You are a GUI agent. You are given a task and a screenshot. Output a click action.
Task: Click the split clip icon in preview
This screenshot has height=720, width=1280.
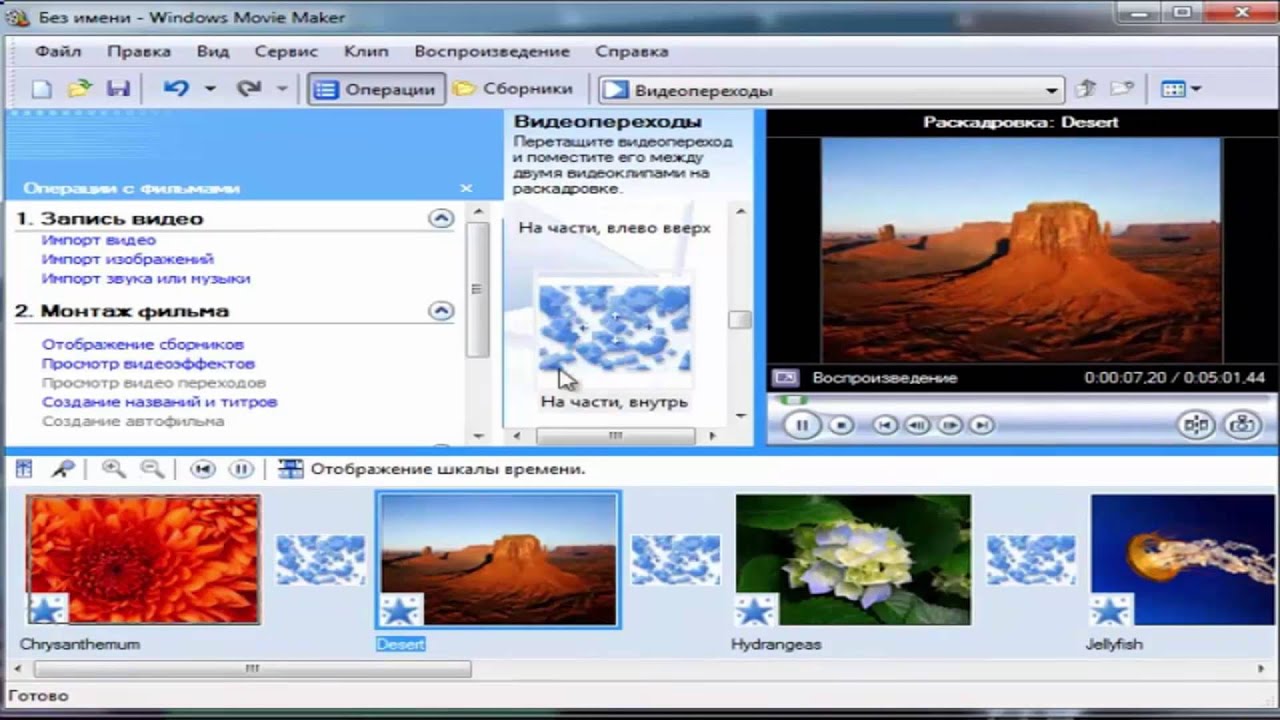(x=1196, y=425)
